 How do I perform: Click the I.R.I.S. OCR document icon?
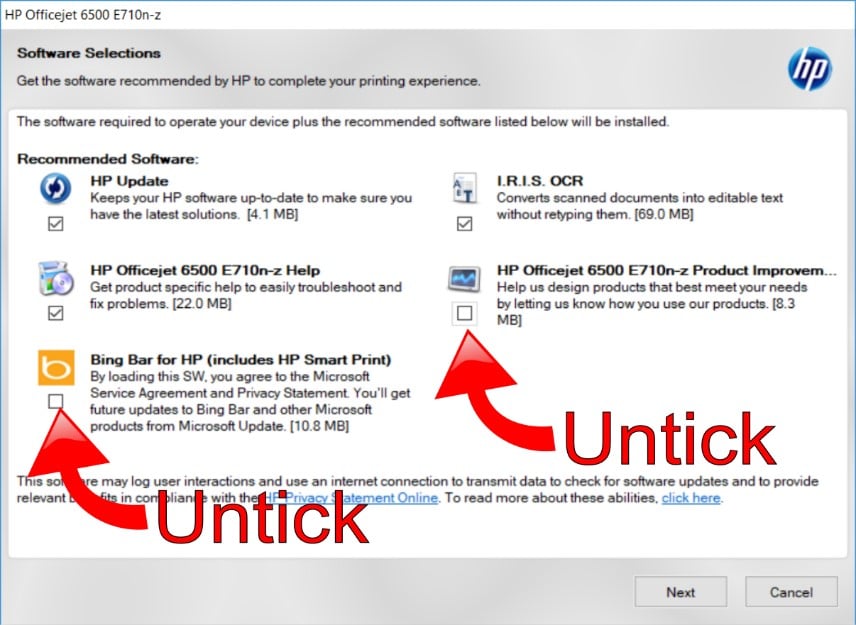pyautogui.click(x=465, y=188)
